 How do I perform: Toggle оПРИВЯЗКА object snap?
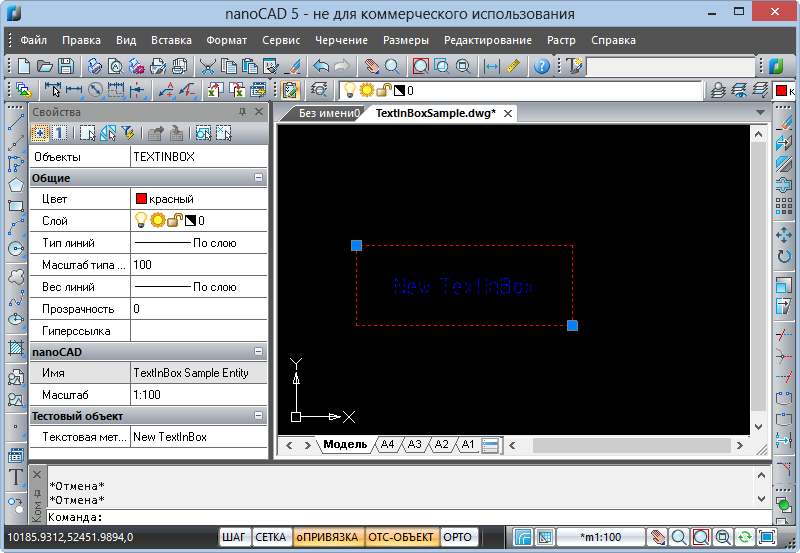click(328, 537)
